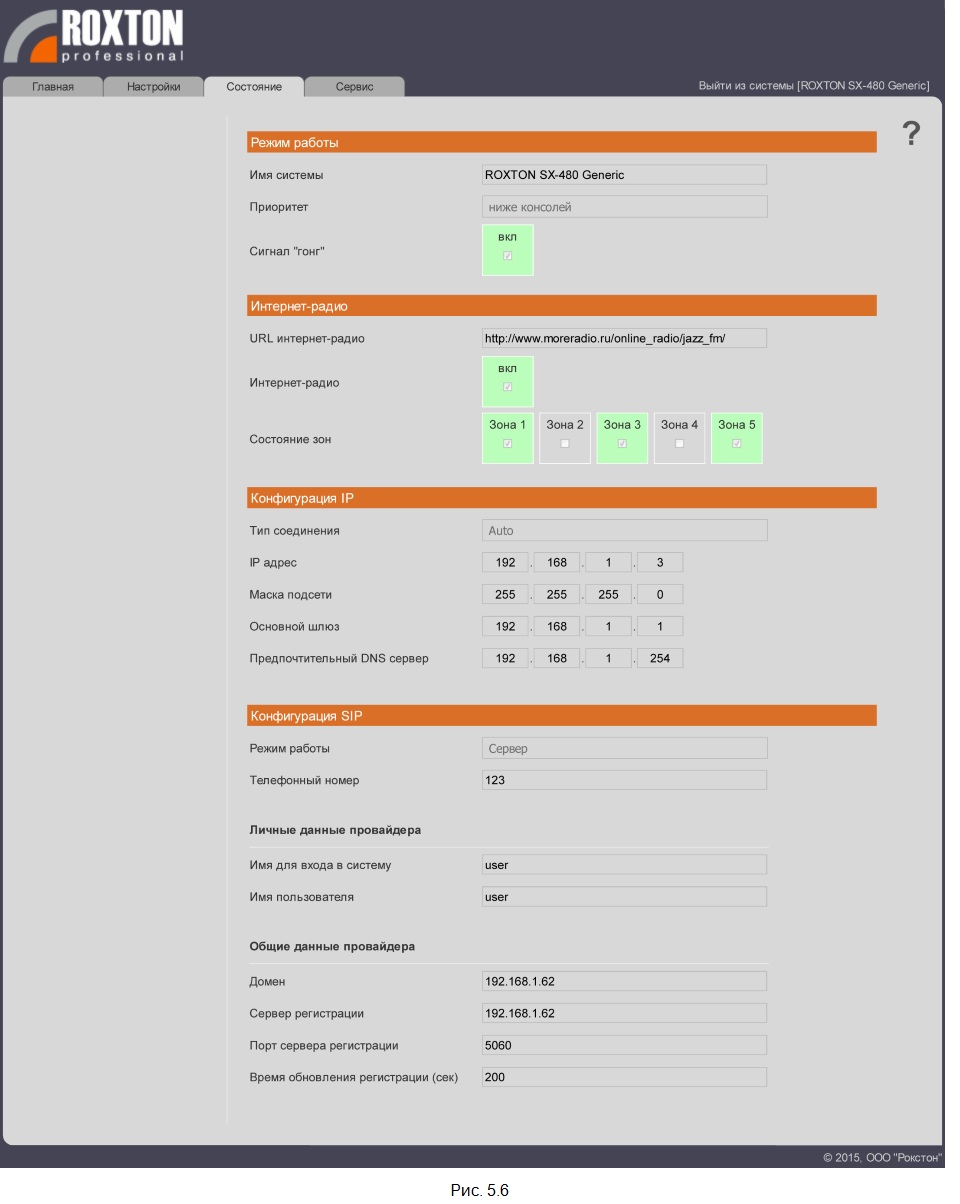Viewport: 960px width, 1204px height.
Task: Click the second octet of DNS сервер
Action: tap(557, 658)
